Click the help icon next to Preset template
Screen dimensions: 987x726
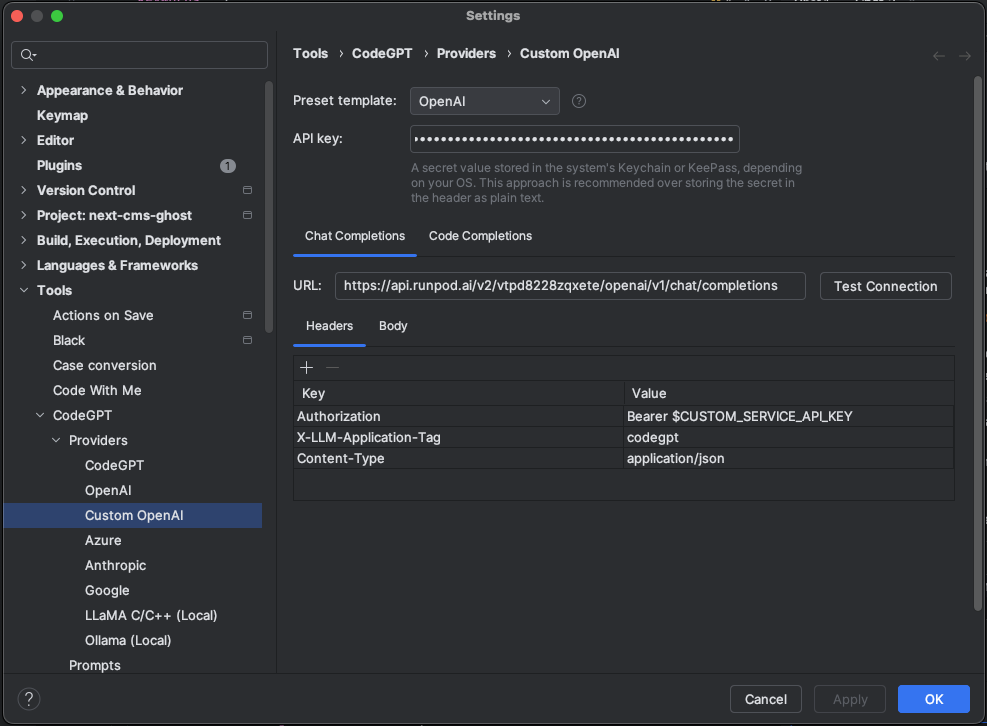[x=578, y=101]
